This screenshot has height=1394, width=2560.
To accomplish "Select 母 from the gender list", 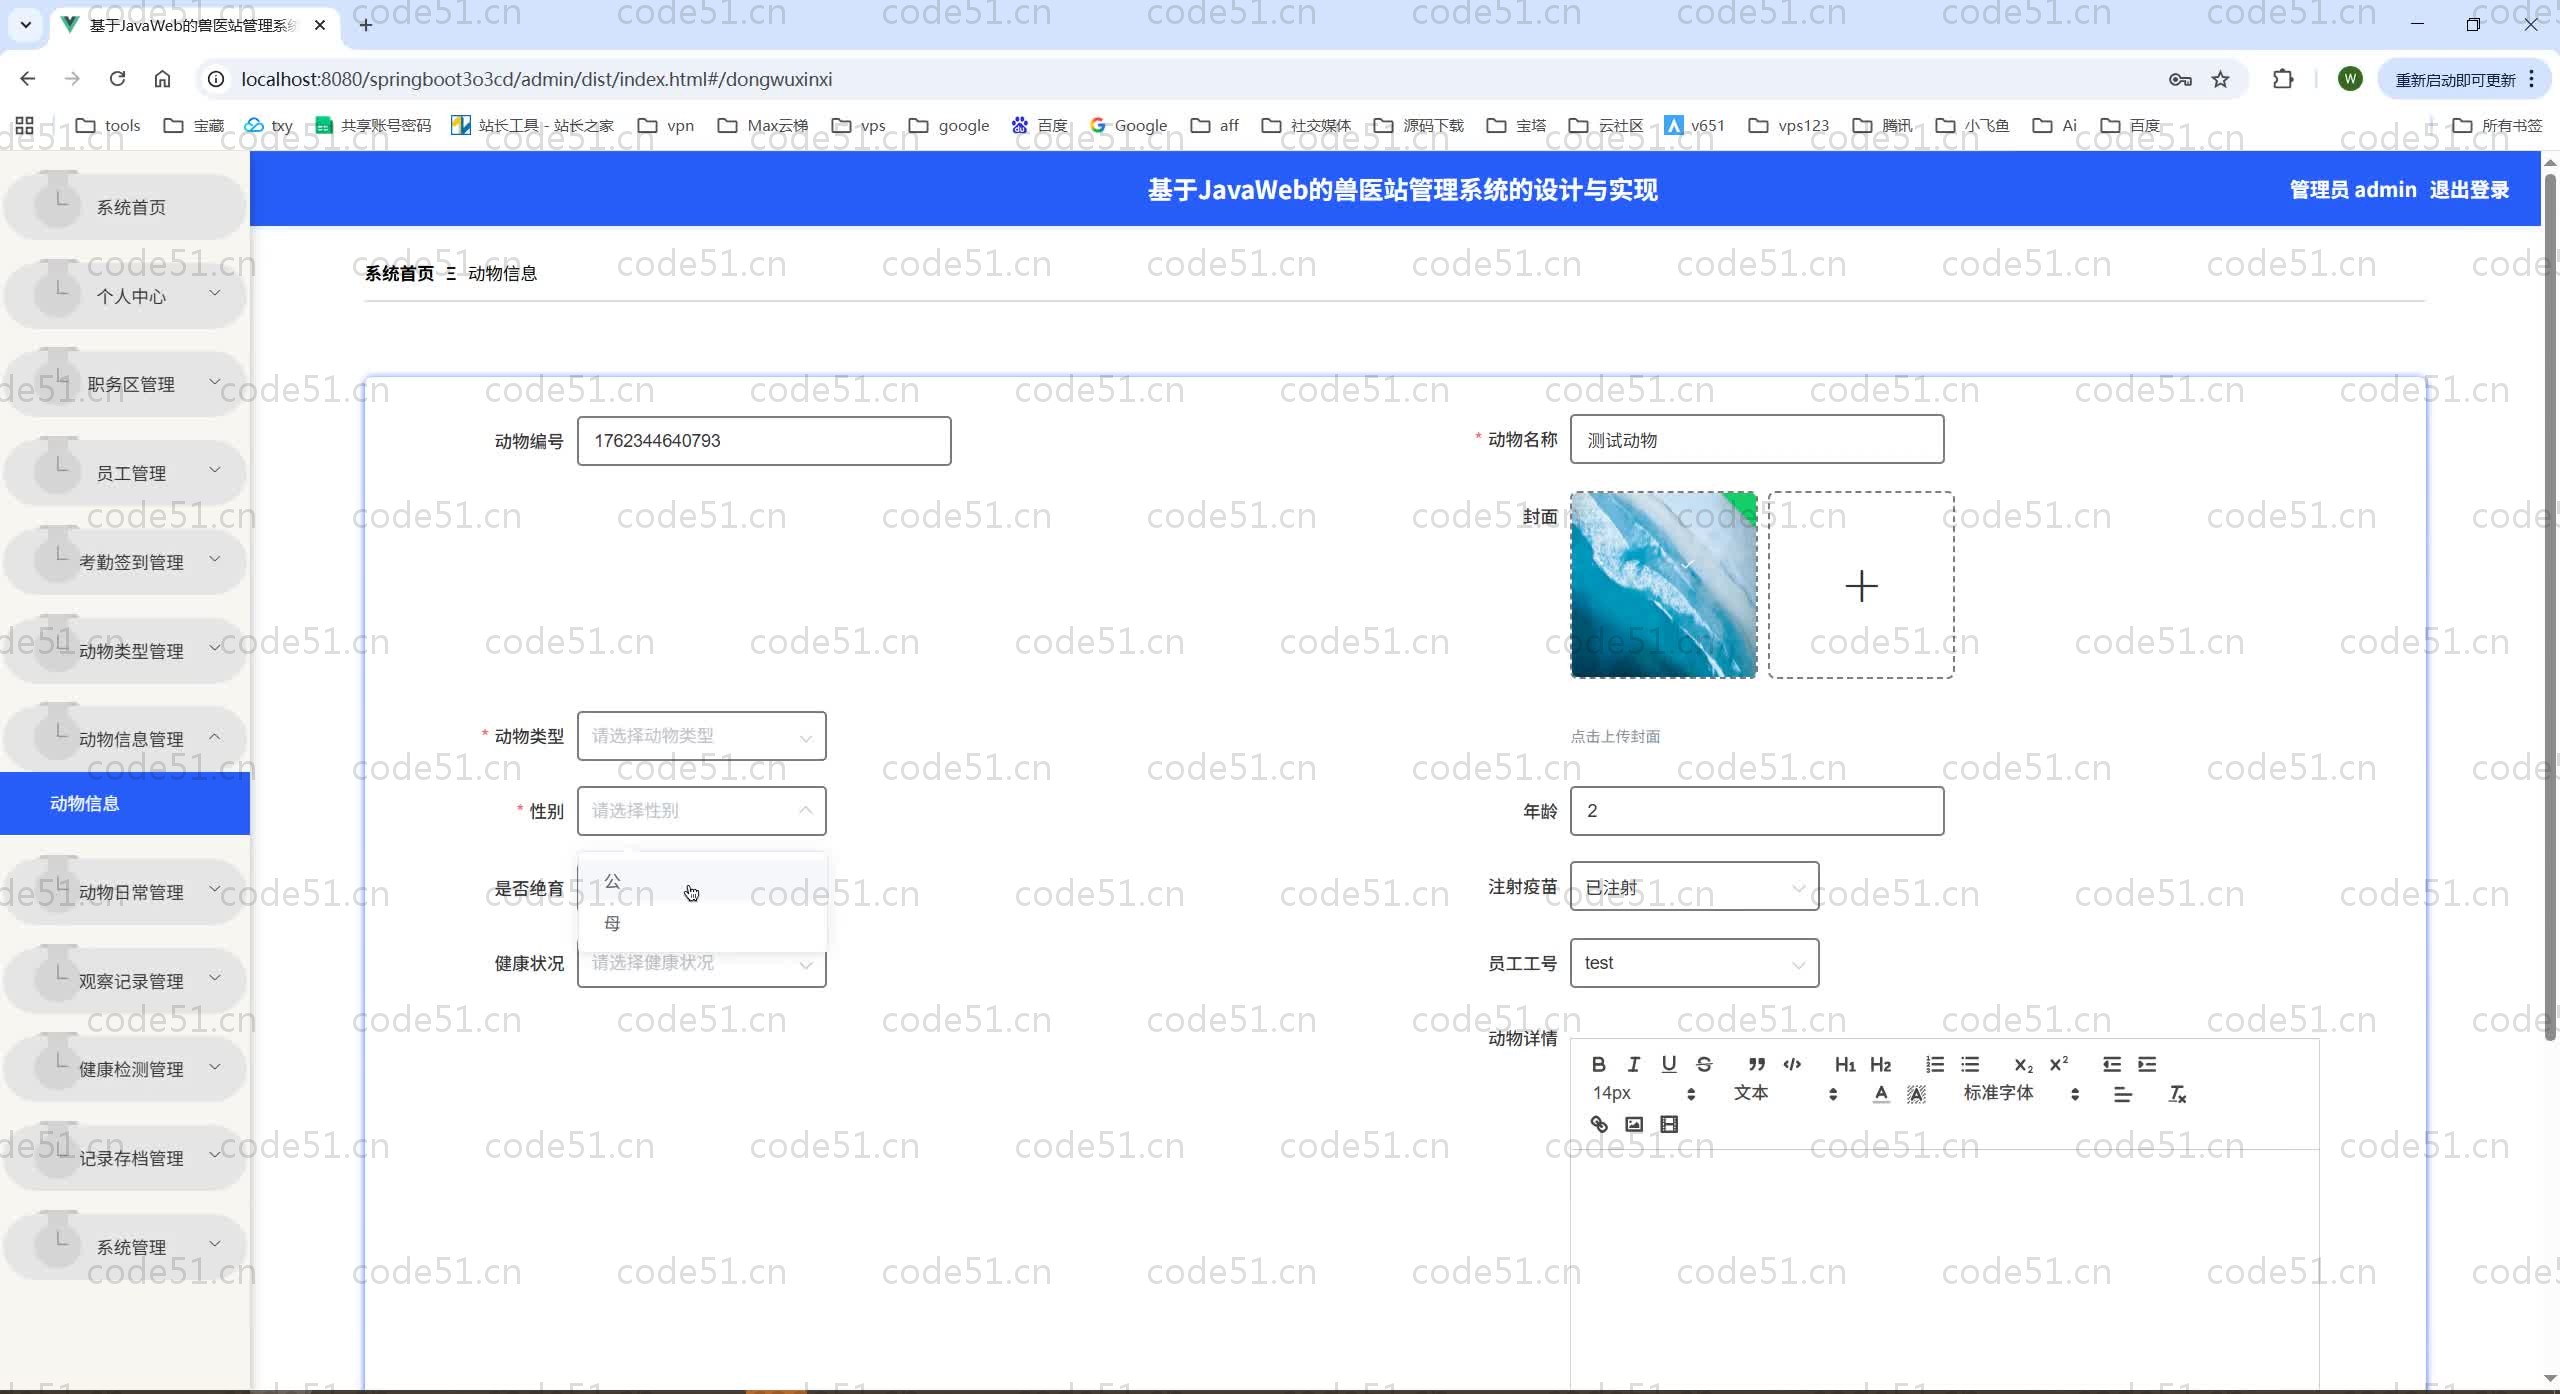I will point(613,924).
